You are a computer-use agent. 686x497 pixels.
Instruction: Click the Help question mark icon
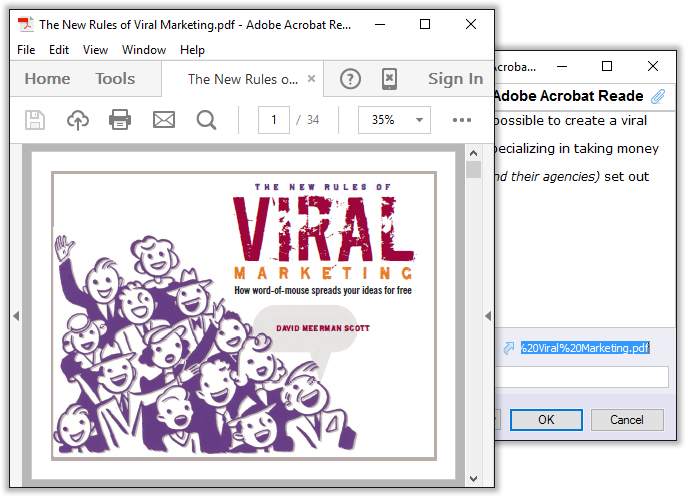[x=350, y=79]
